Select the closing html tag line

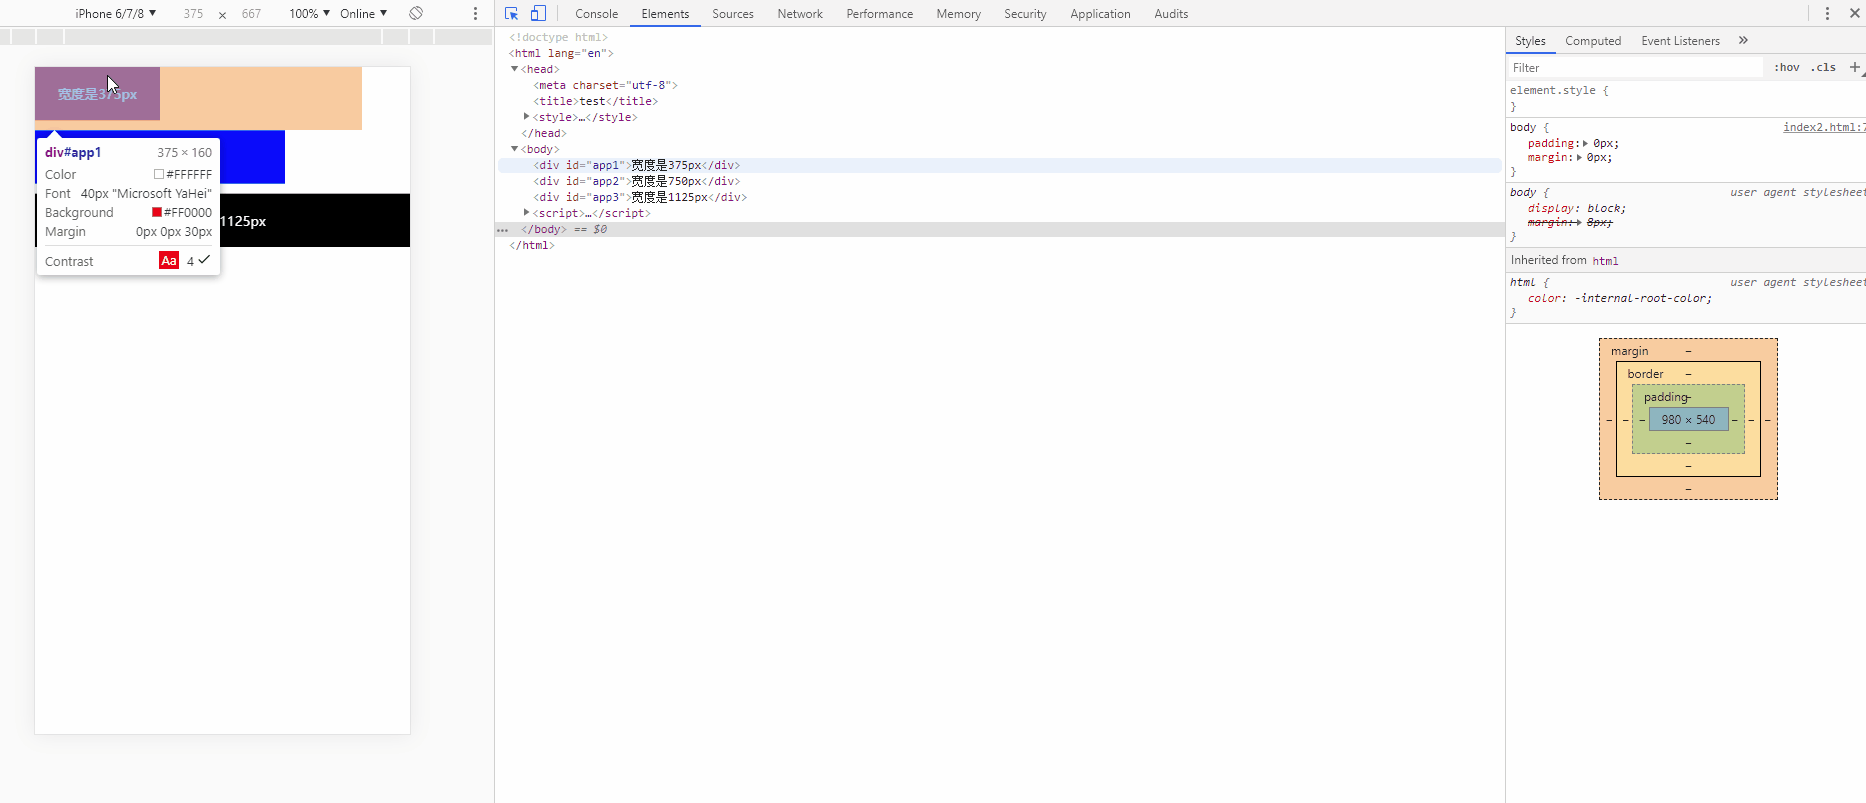click(531, 245)
